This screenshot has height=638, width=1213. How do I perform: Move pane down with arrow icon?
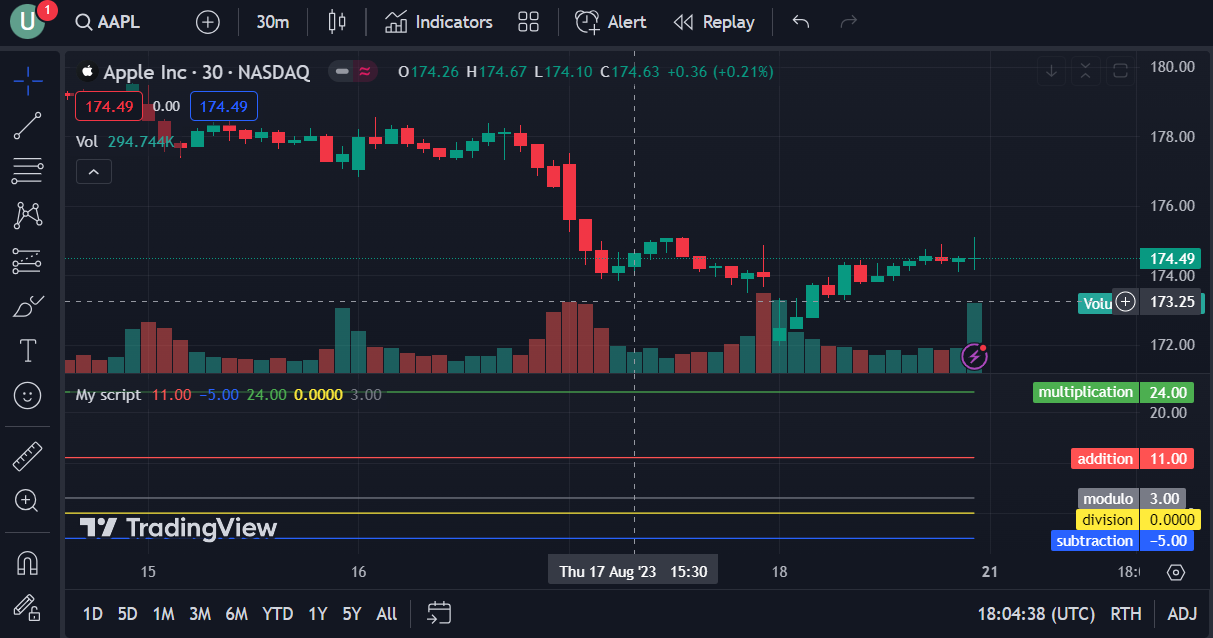(x=1052, y=71)
